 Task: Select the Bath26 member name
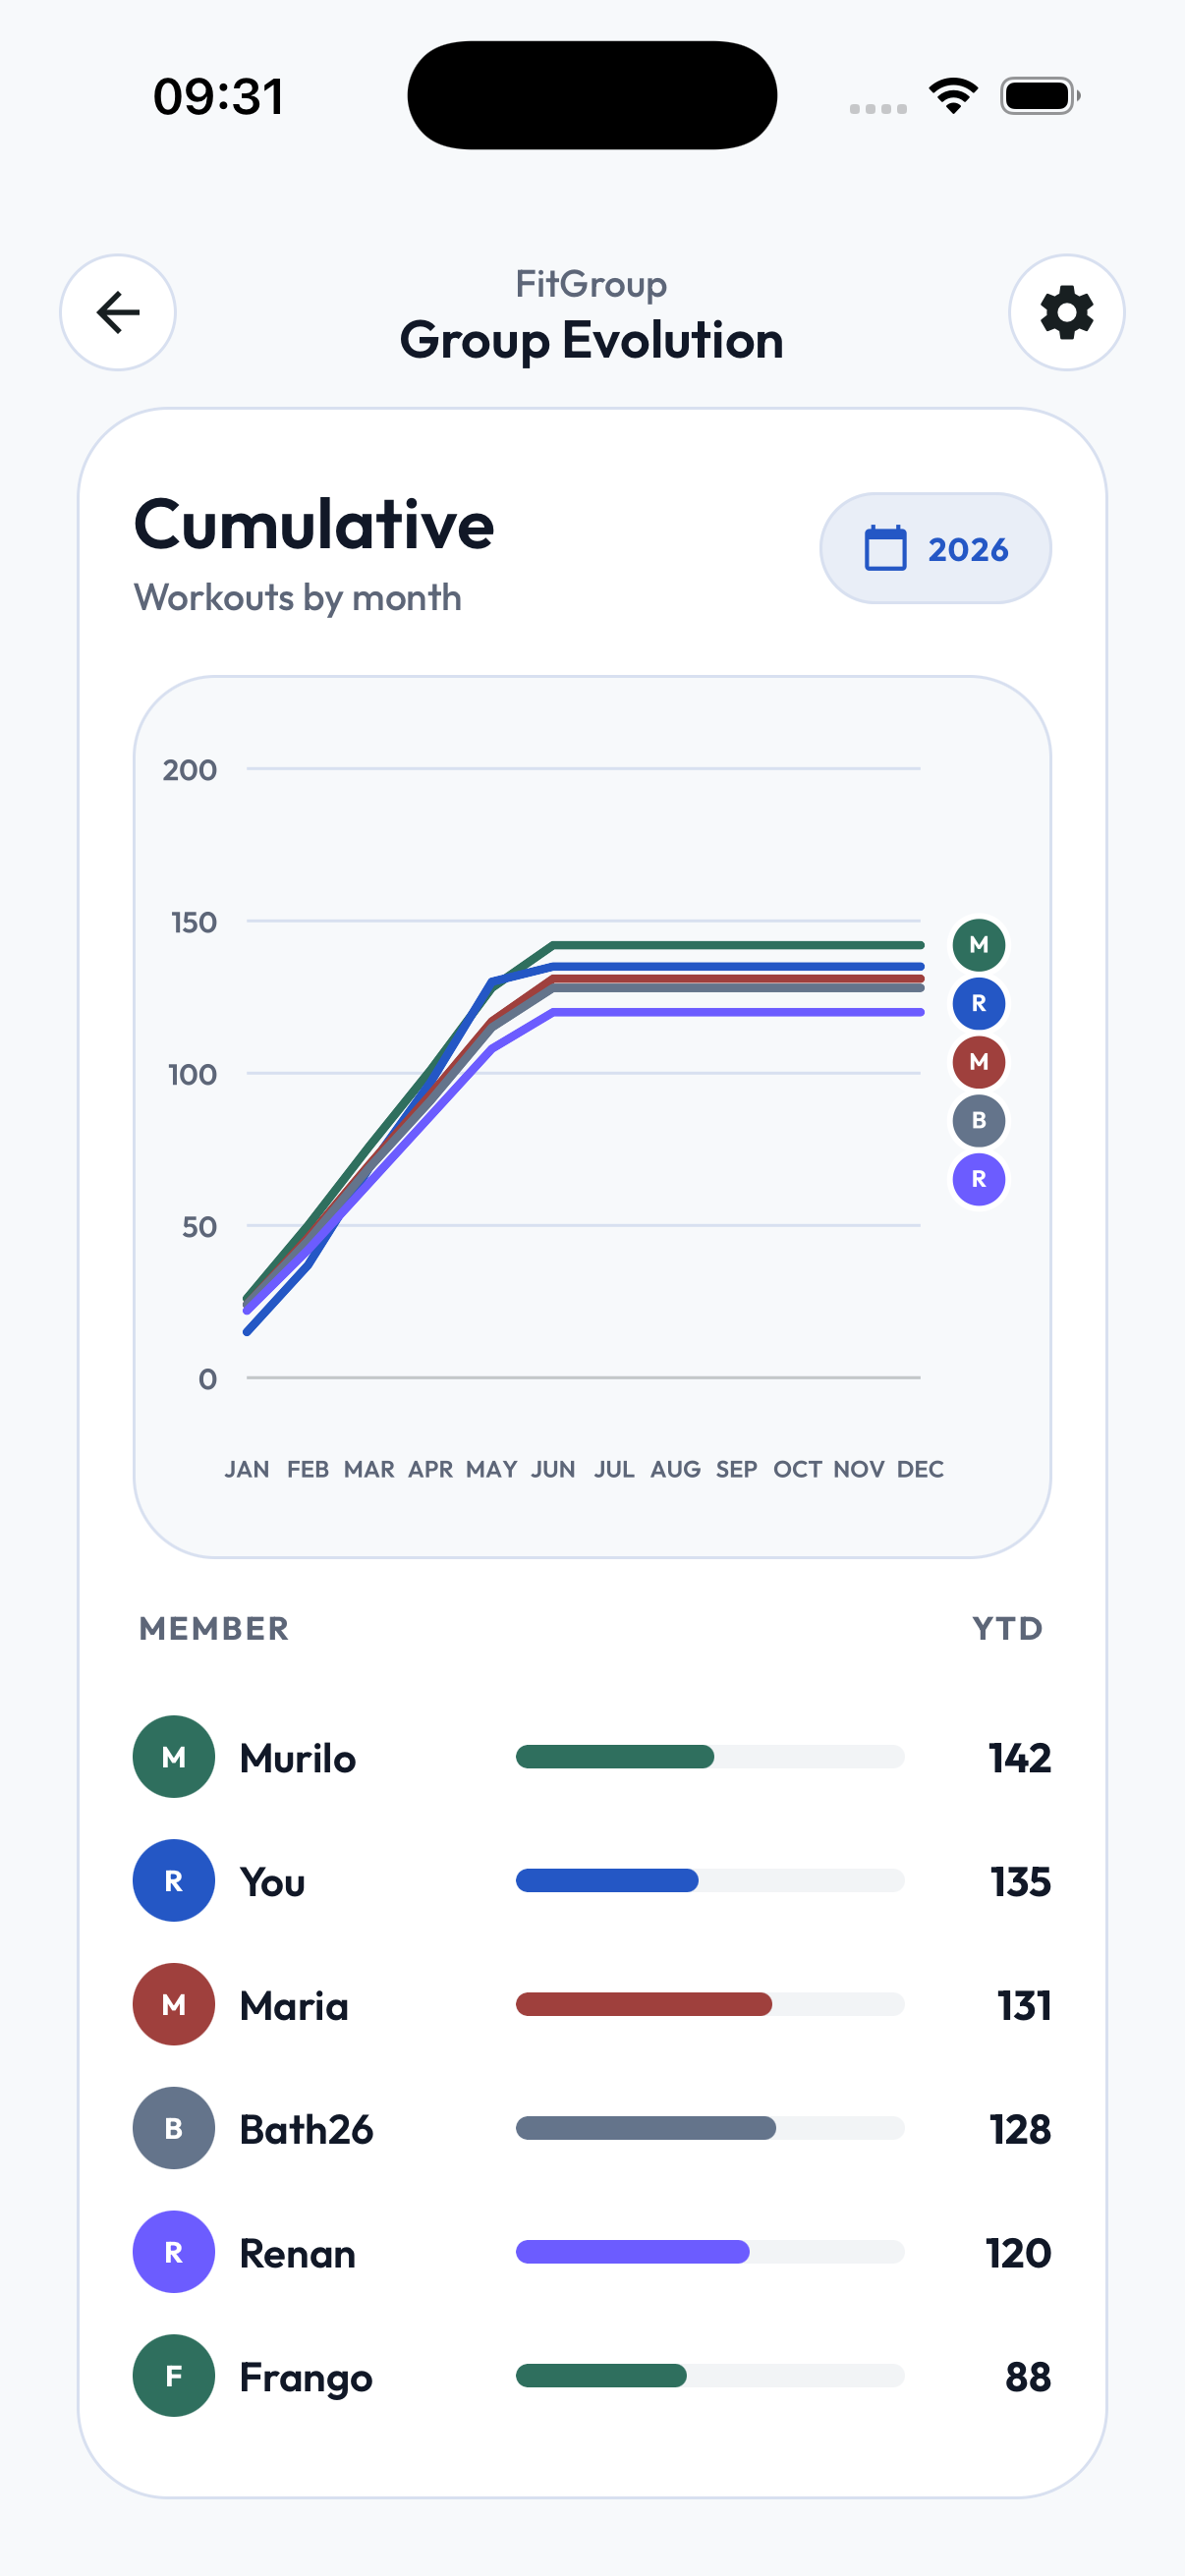coord(306,2130)
